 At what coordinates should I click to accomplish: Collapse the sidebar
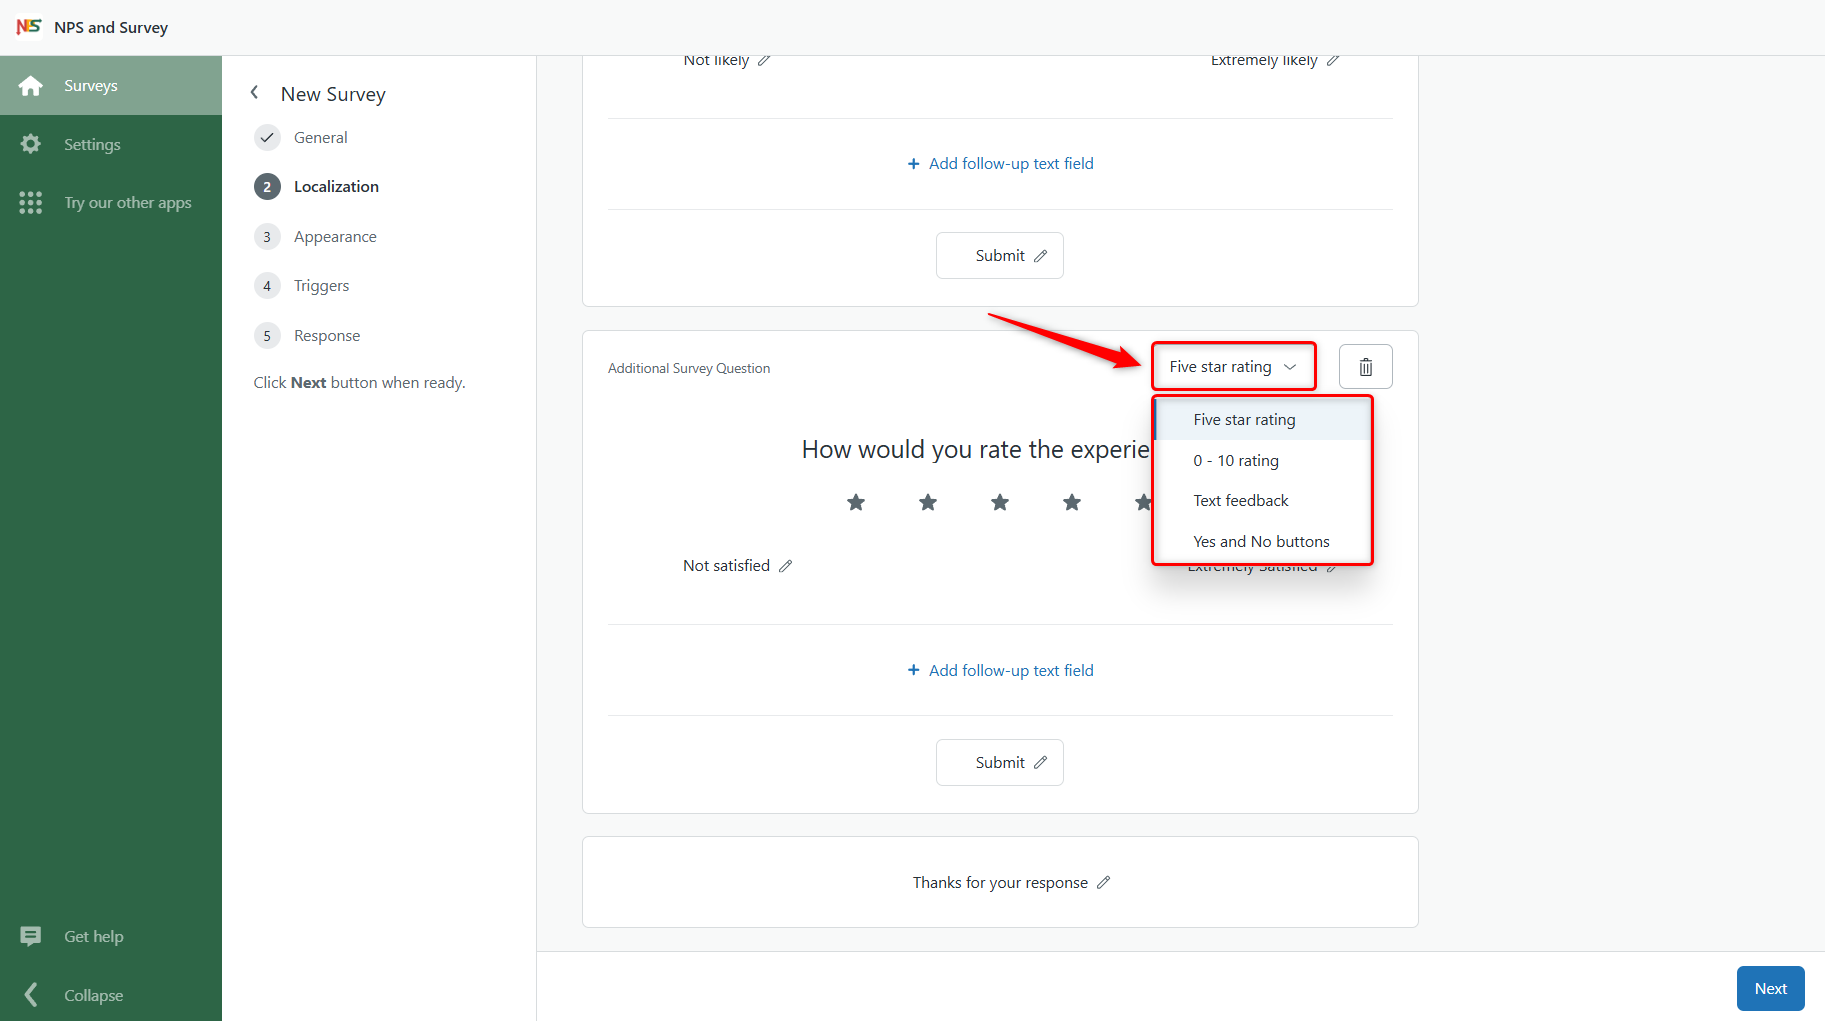pos(31,995)
